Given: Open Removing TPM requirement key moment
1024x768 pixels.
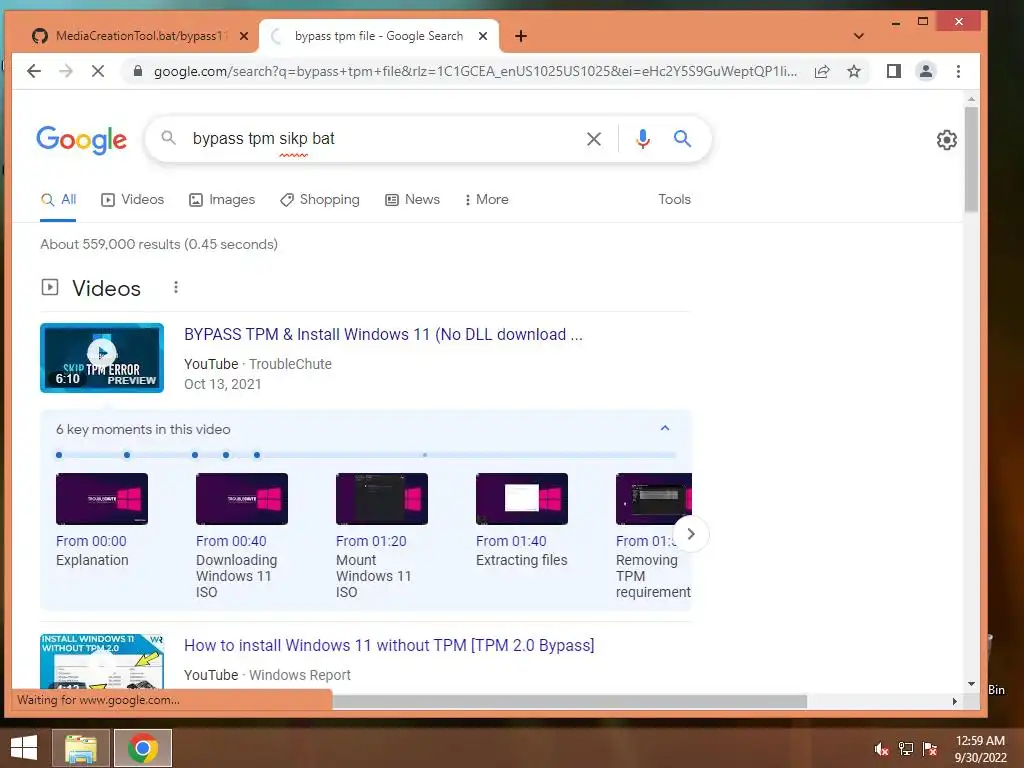Looking at the screenshot, I should point(653,576).
